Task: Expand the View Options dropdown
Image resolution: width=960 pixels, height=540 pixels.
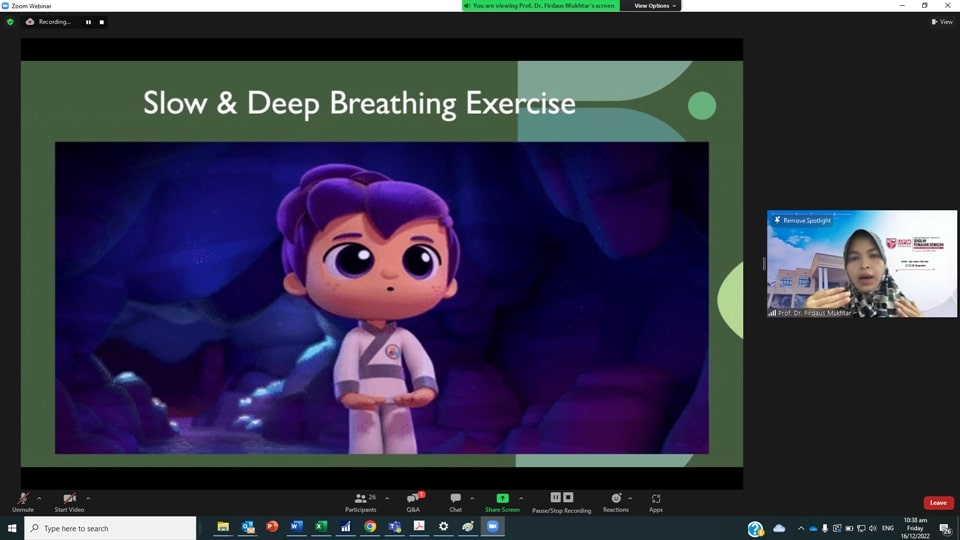Action: click(655, 6)
